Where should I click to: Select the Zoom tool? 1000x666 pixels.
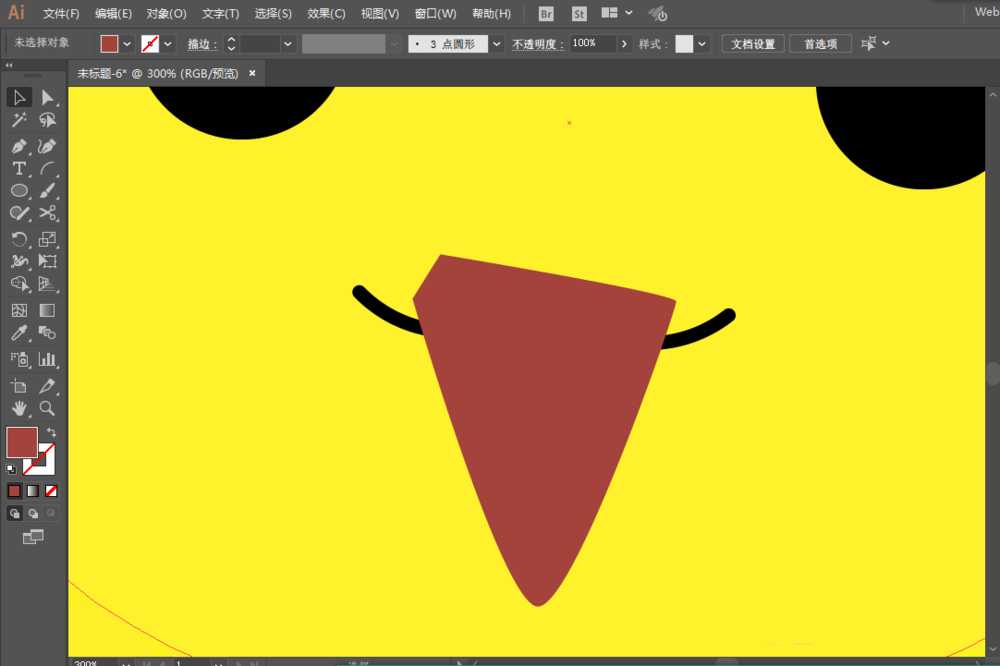coord(47,408)
